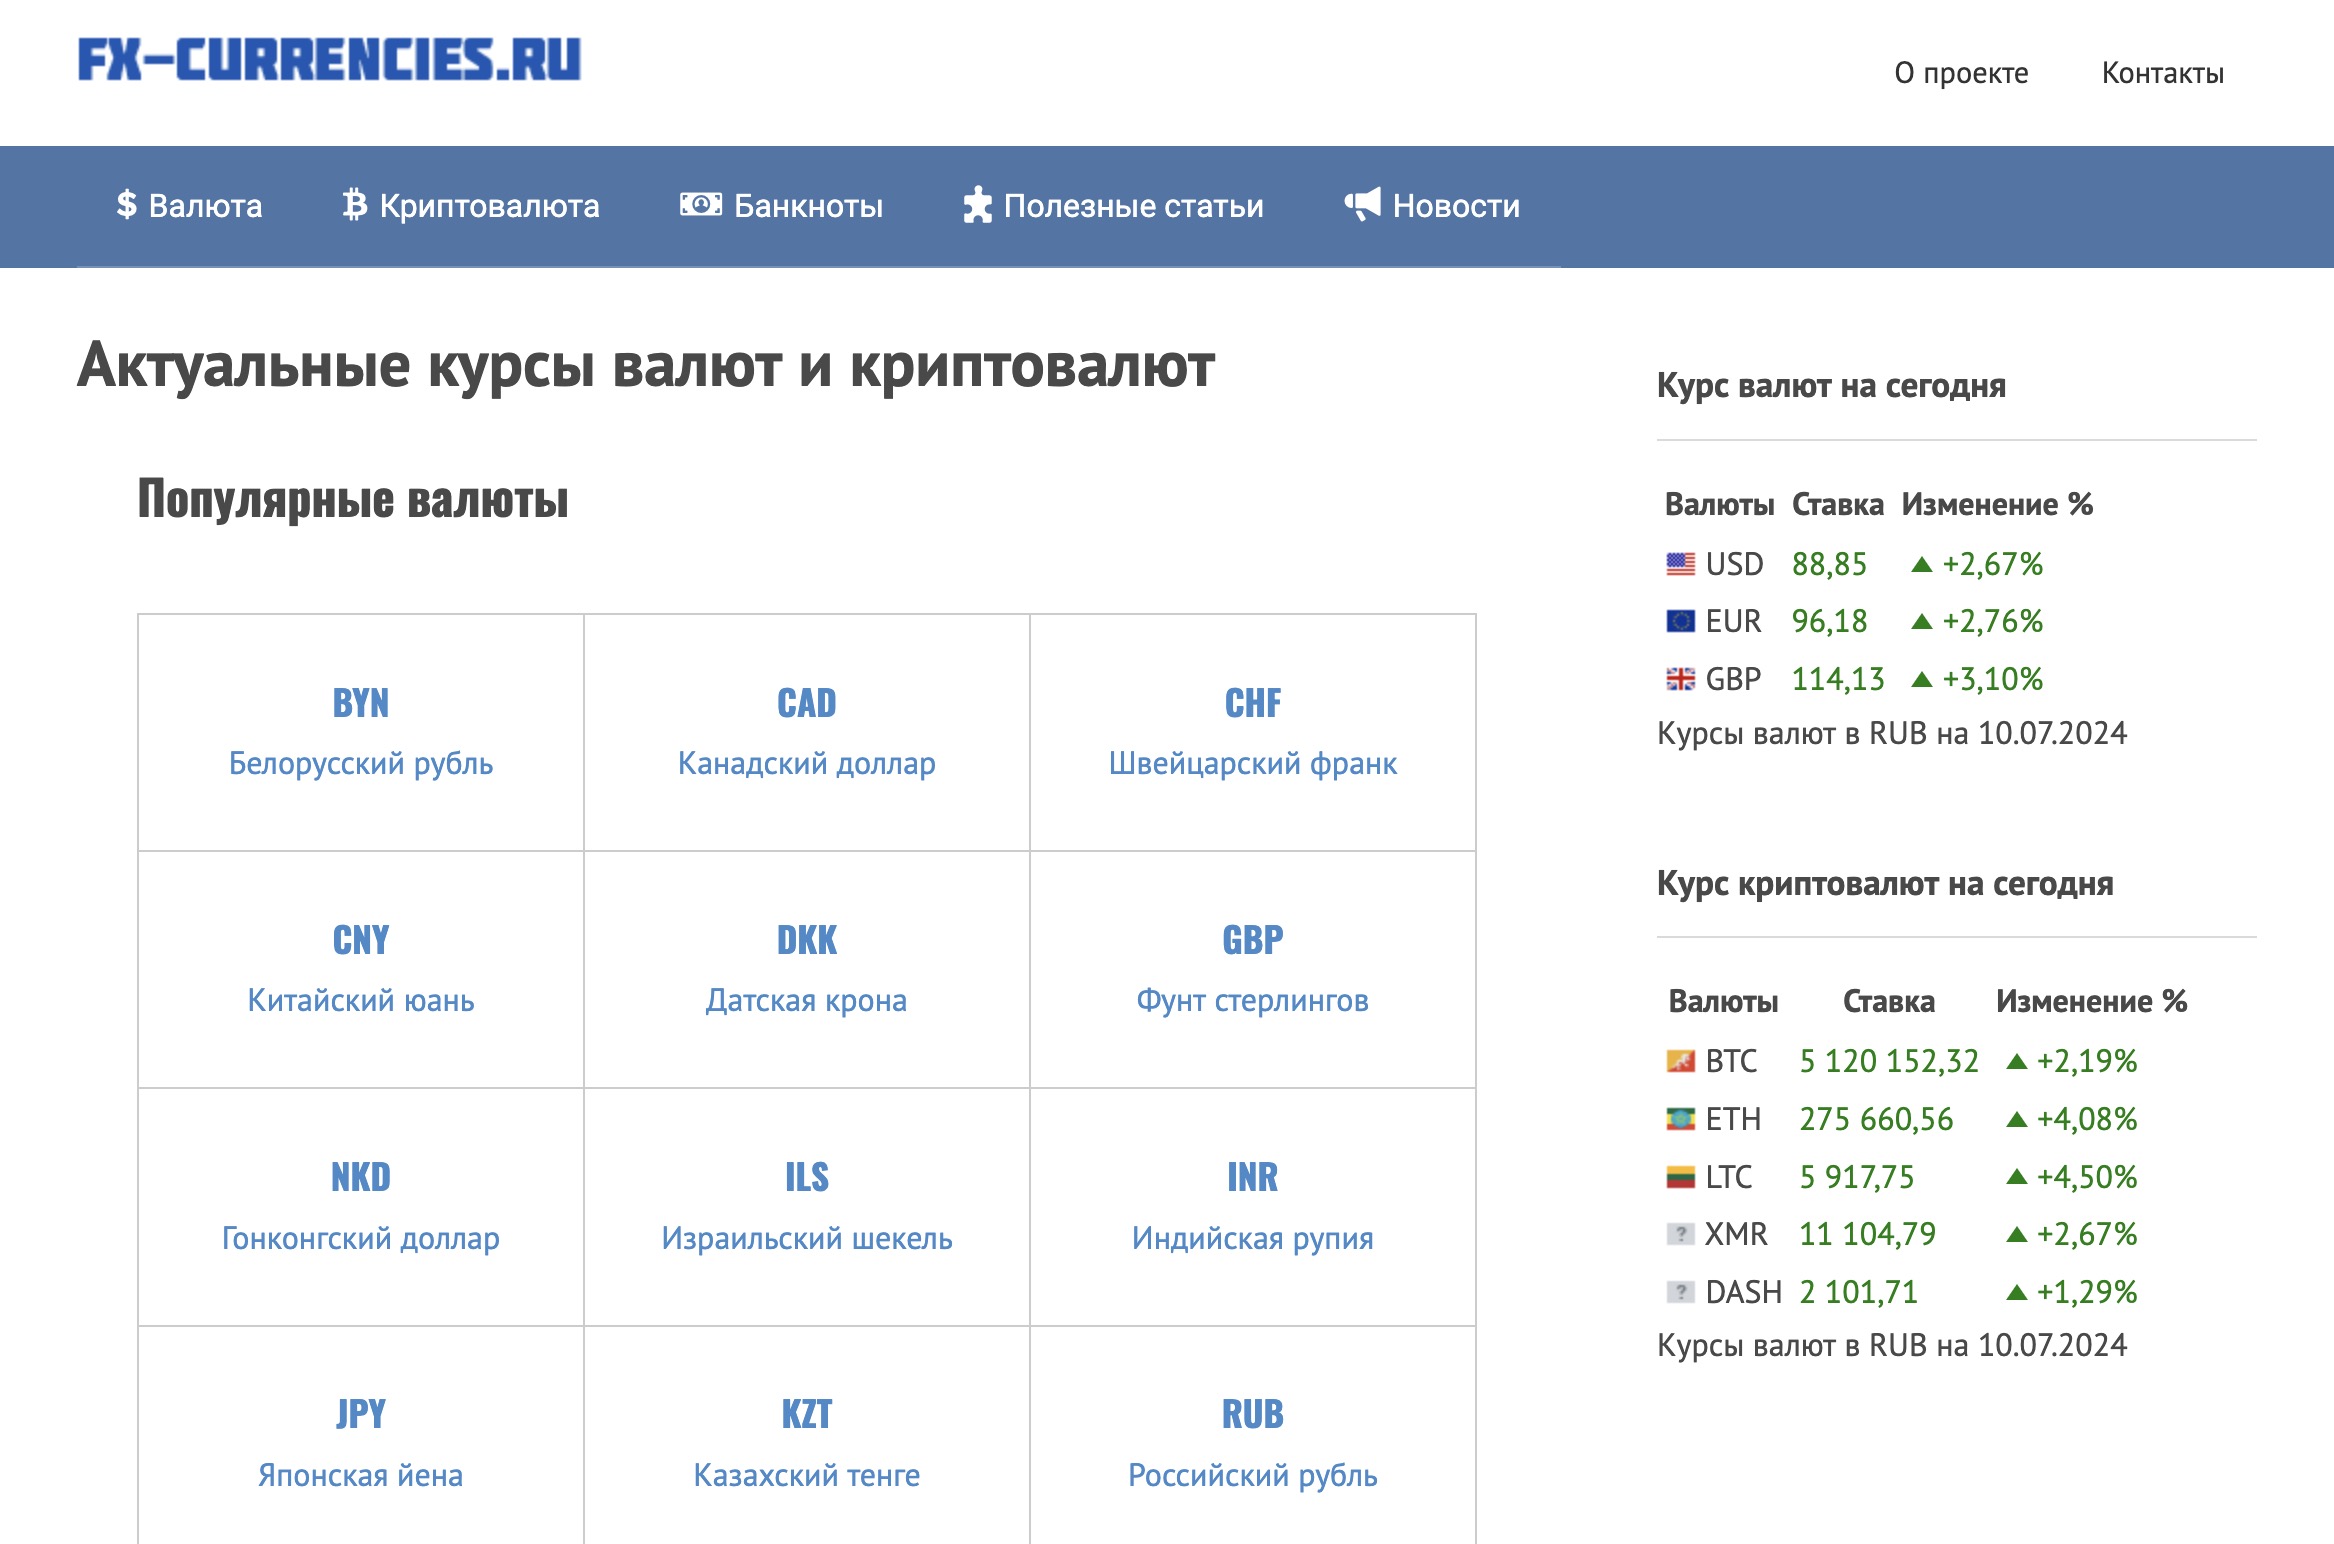Open the Индийская рупия link
Screen dimensions: 2334x1544
pyautogui.click(x=1253, y=1238)
